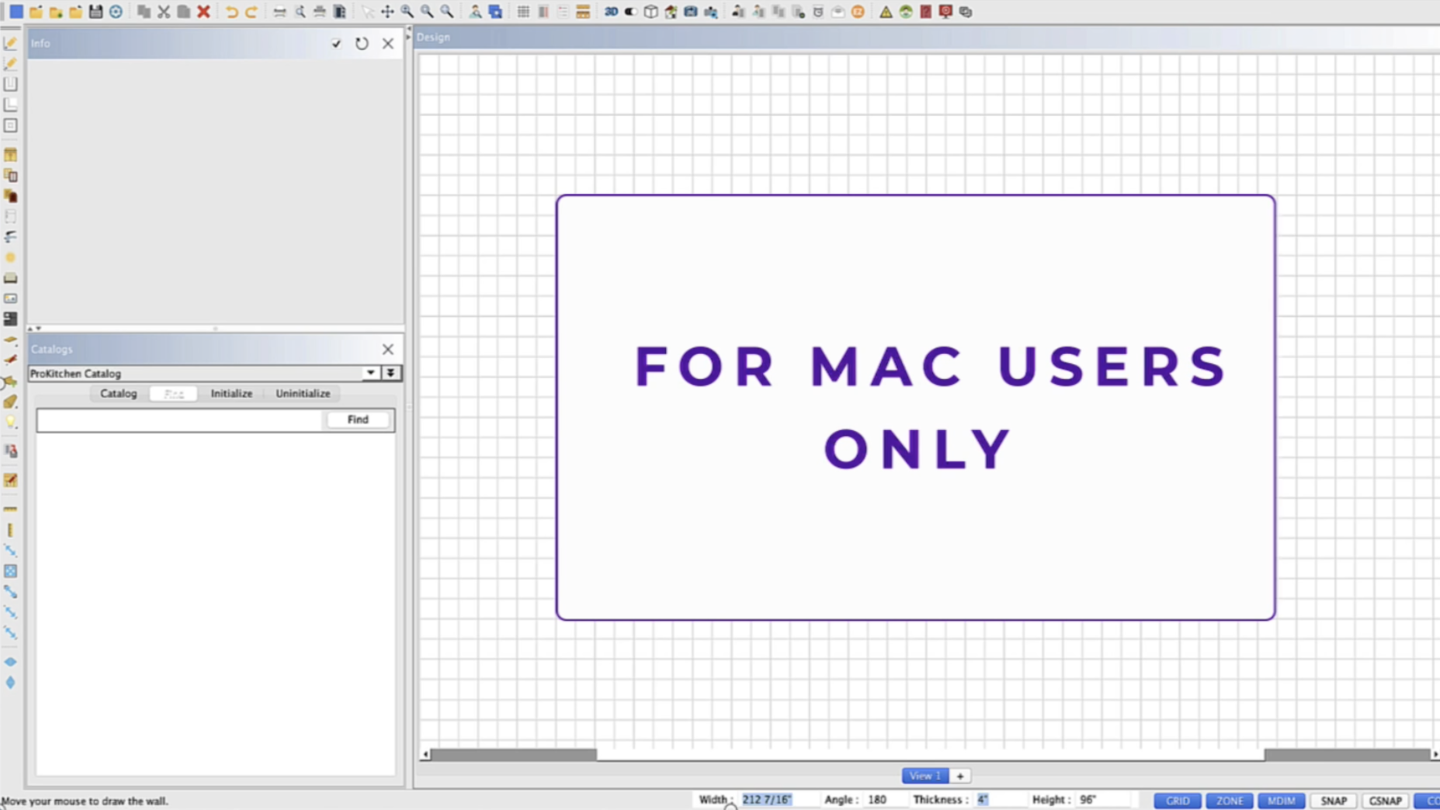
Task: Click the double-arrow button beside the catalog dropdown
Action: [391, 373]
